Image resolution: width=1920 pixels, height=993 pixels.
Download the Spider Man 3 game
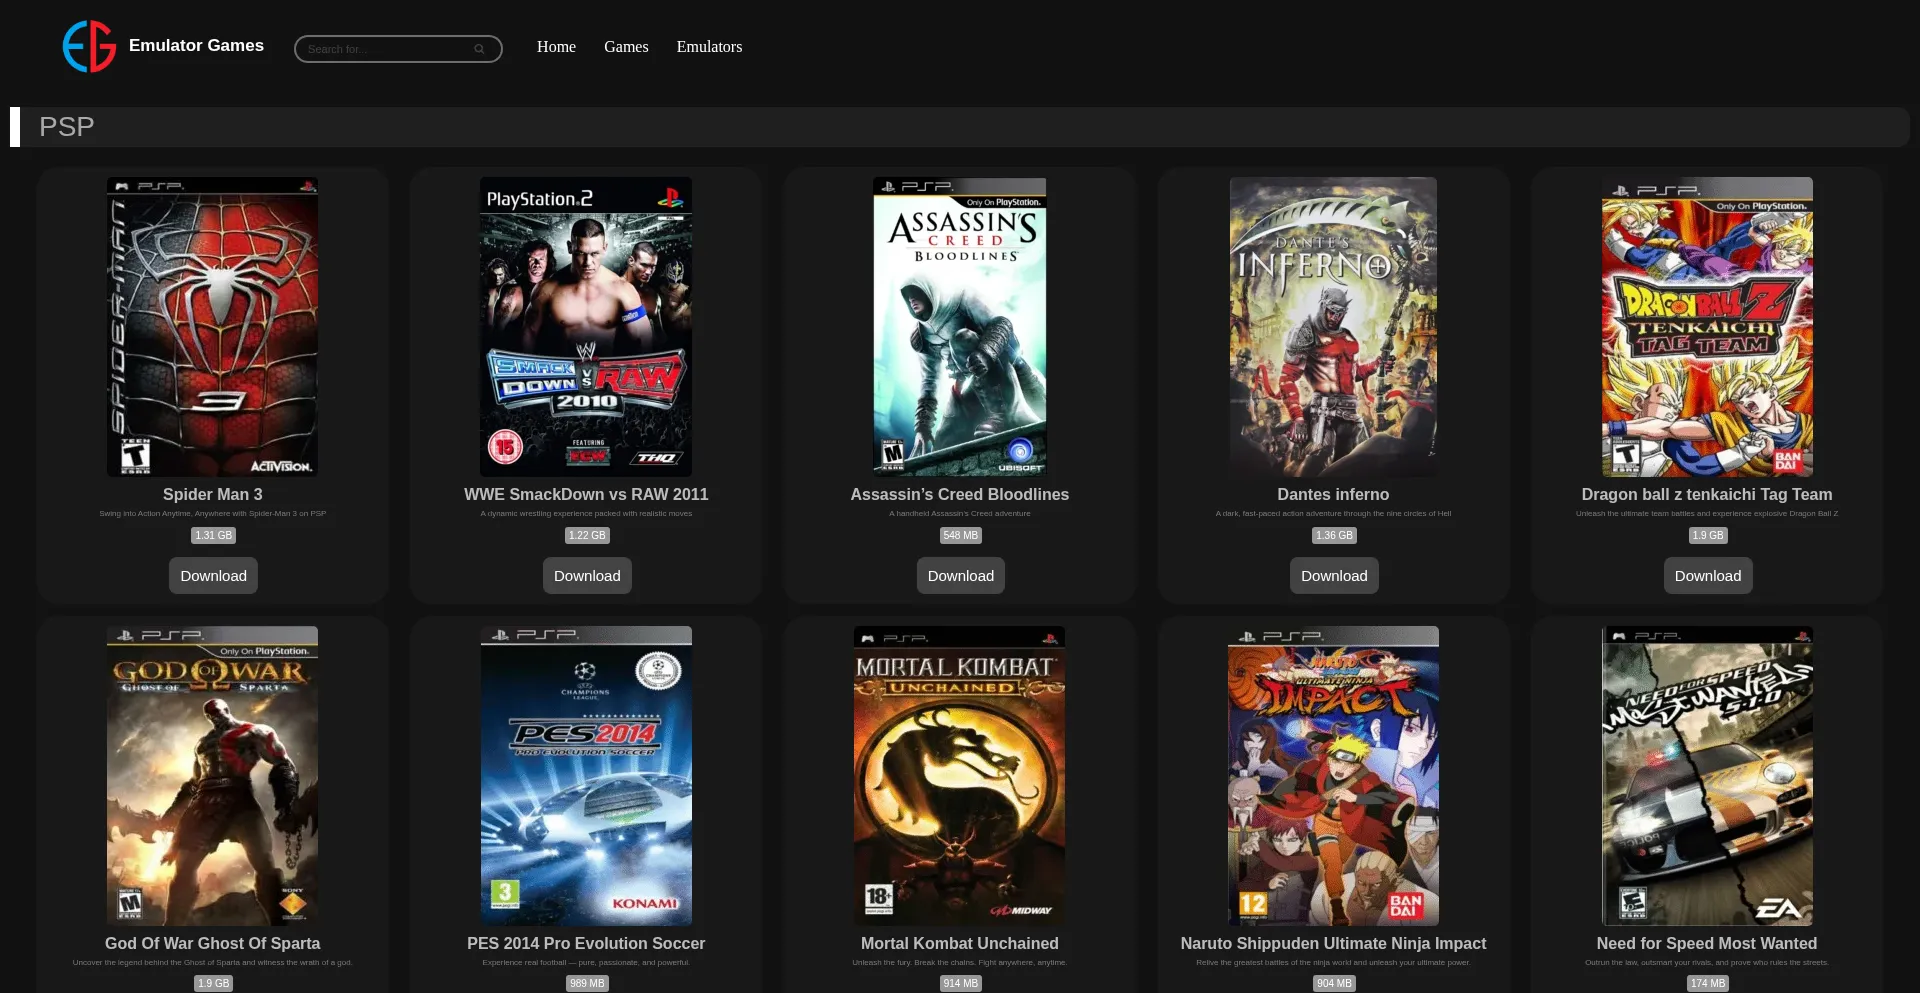tap(213, 576)
